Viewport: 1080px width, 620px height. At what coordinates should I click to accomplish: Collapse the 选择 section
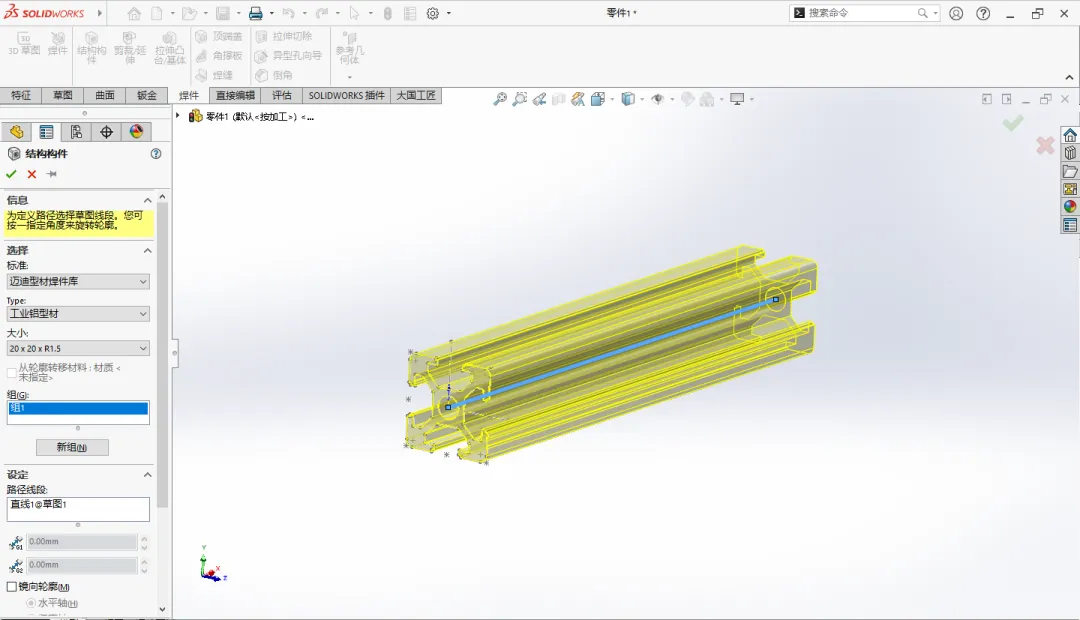[147, 251]
